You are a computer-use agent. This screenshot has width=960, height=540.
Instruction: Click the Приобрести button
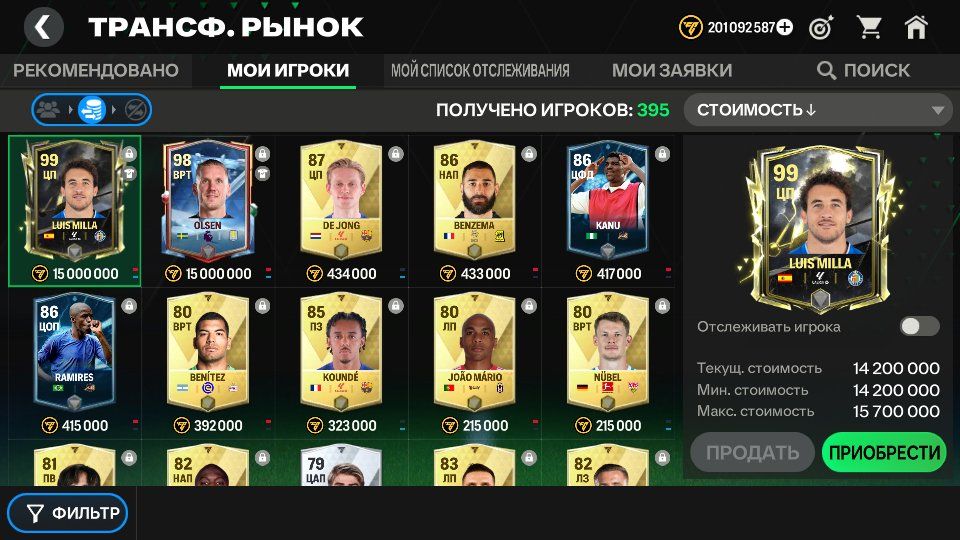(x=884, y=452)
